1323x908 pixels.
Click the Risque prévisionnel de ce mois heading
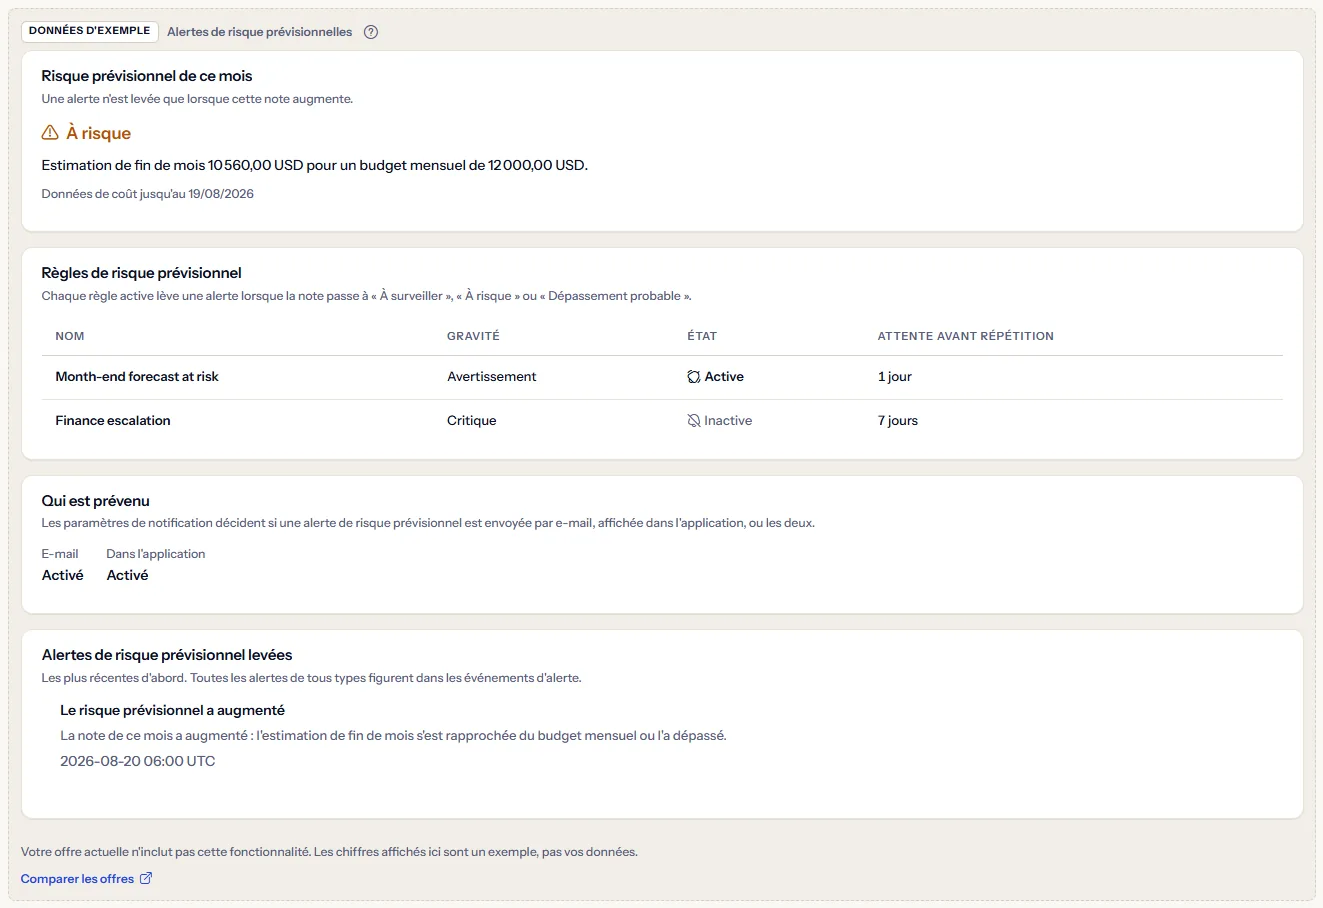click(147, 76)
